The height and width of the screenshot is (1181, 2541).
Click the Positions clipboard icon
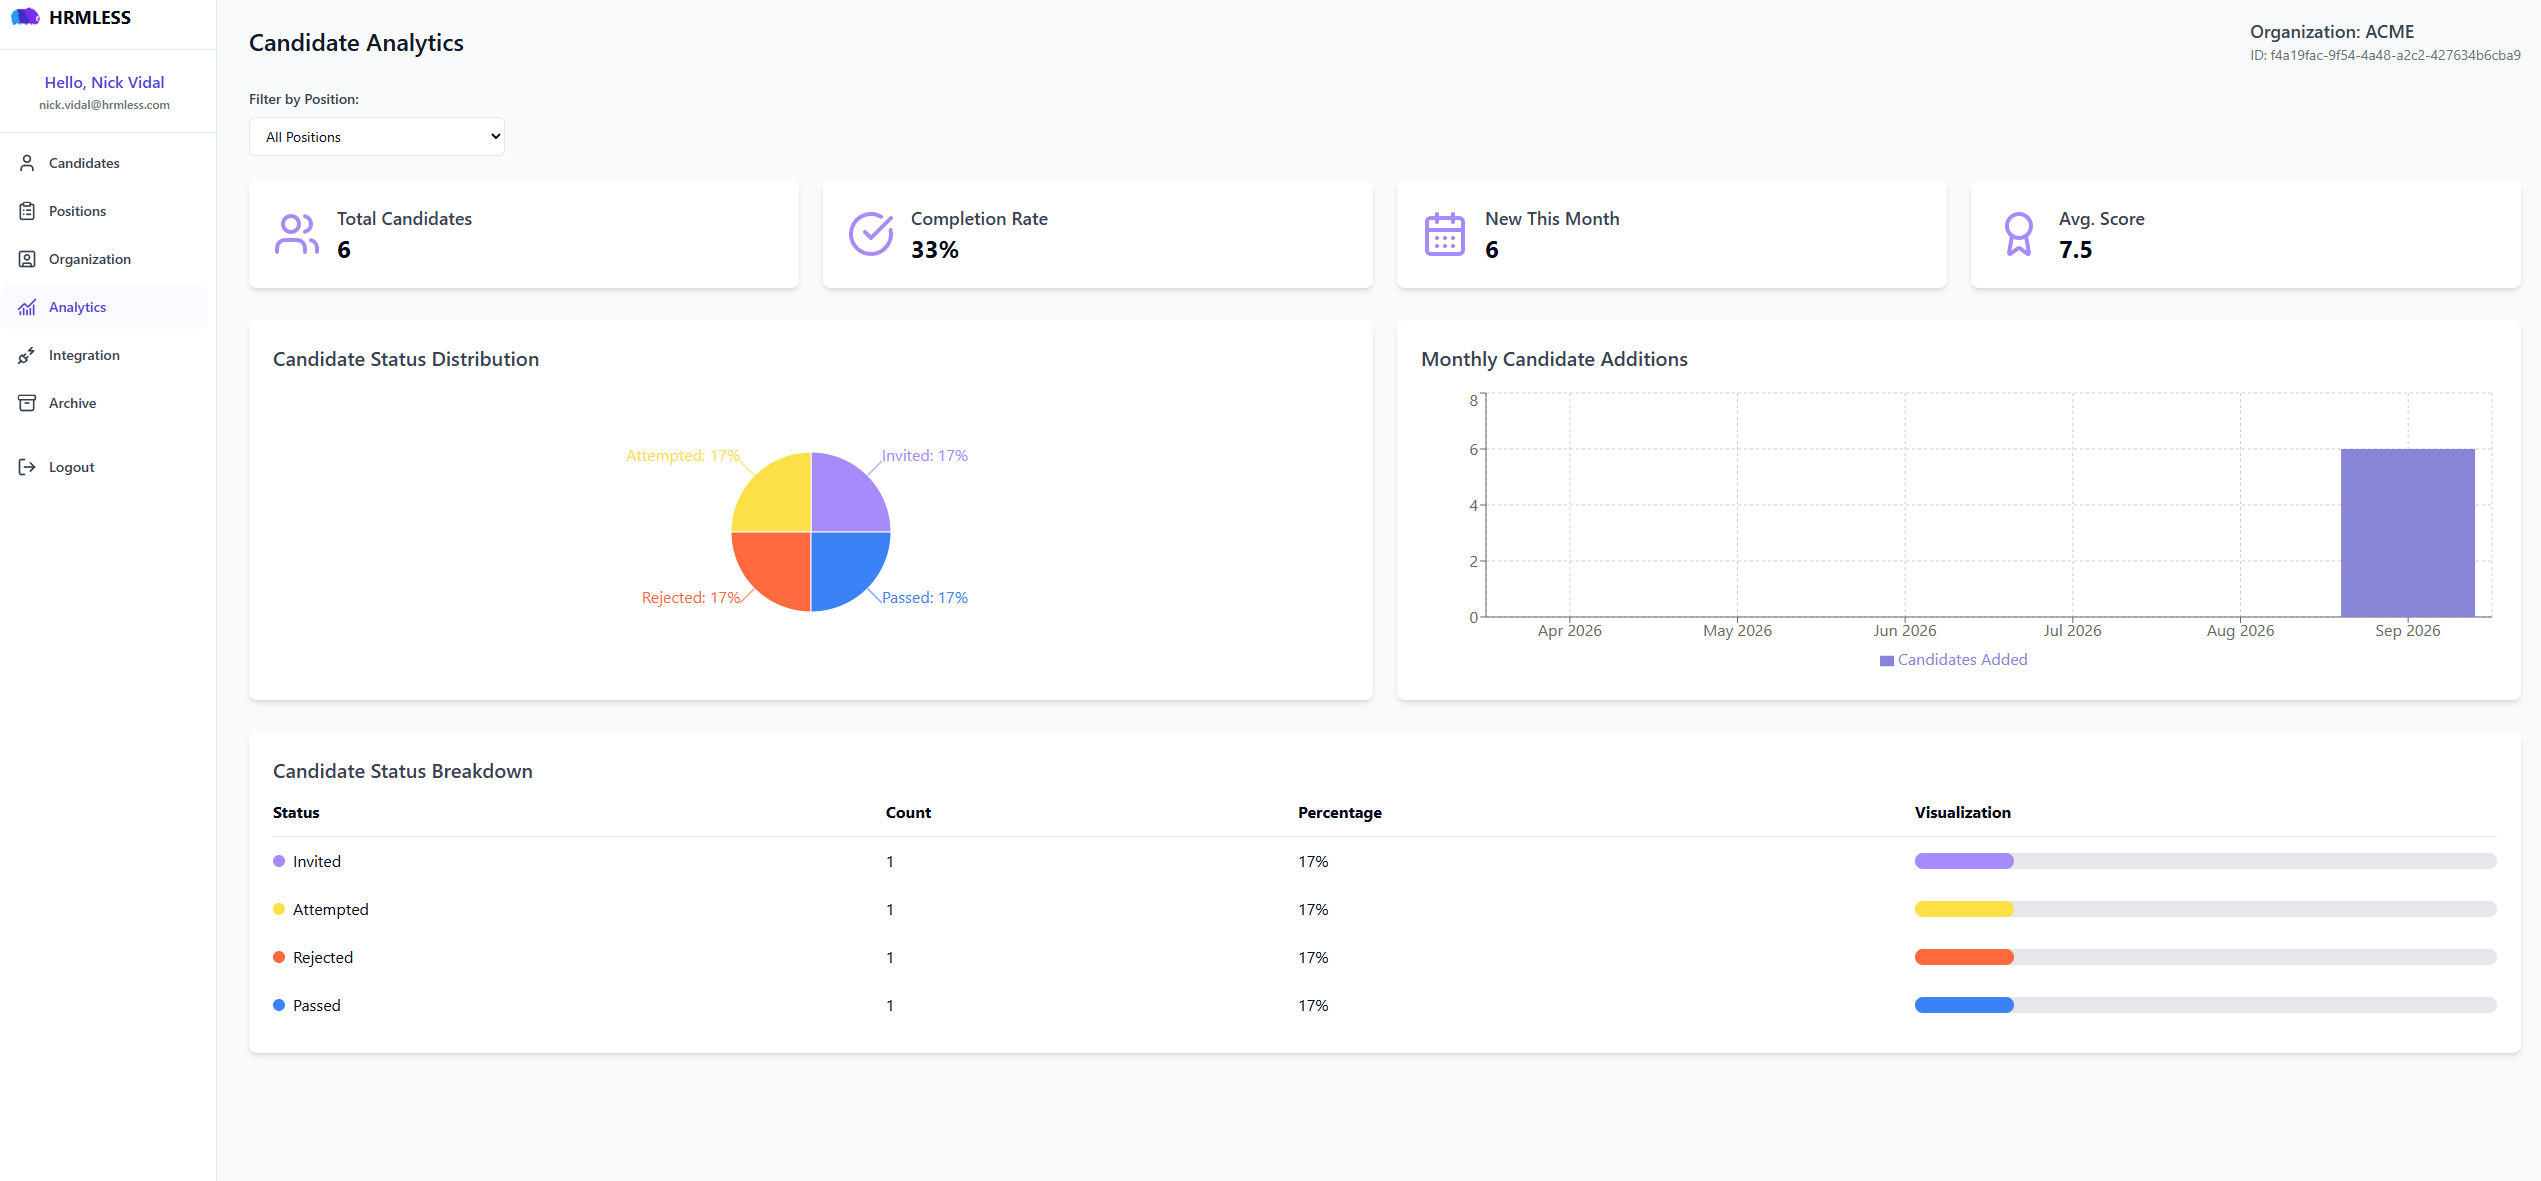click(x=27, y=211)
